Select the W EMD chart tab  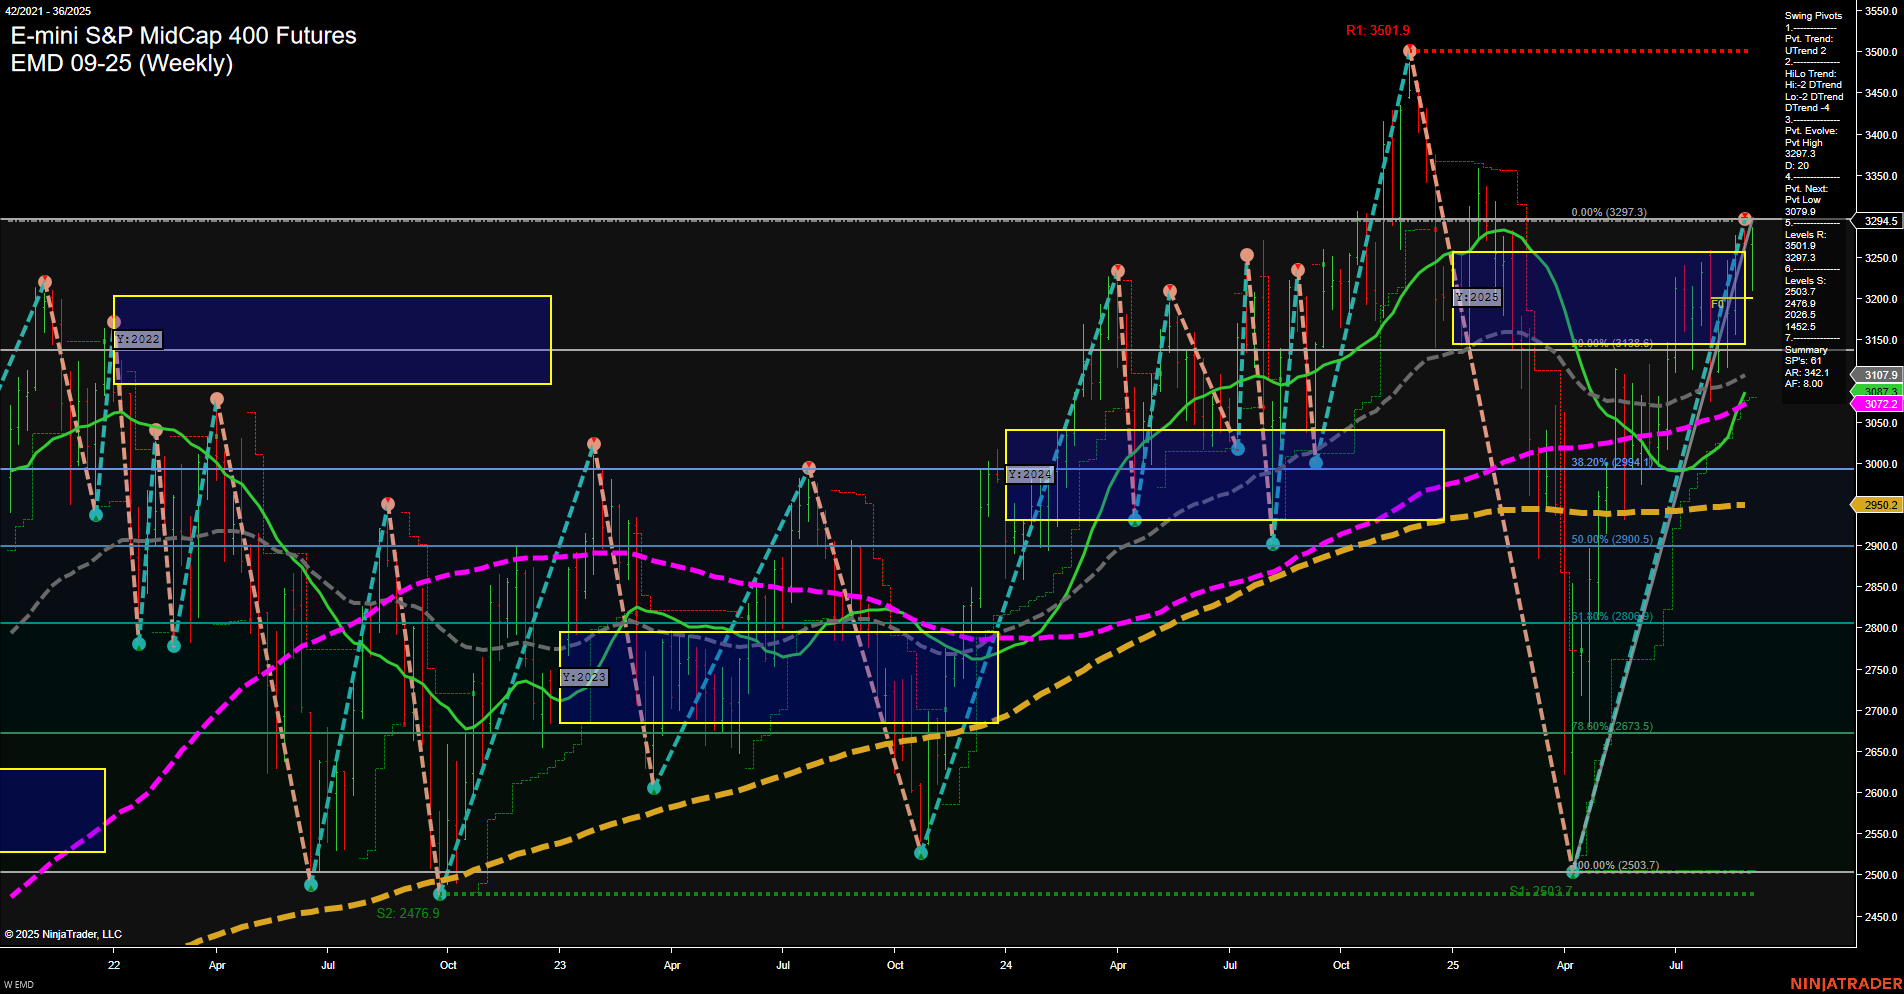tap(18, 984)
